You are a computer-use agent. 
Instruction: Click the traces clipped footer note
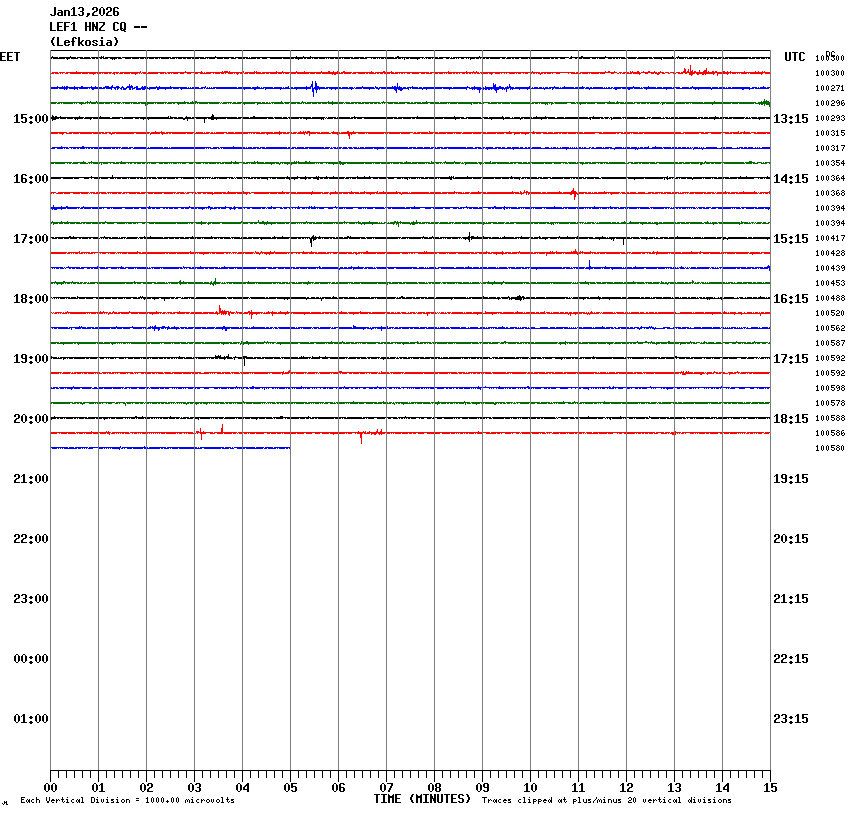click(606, 801)
